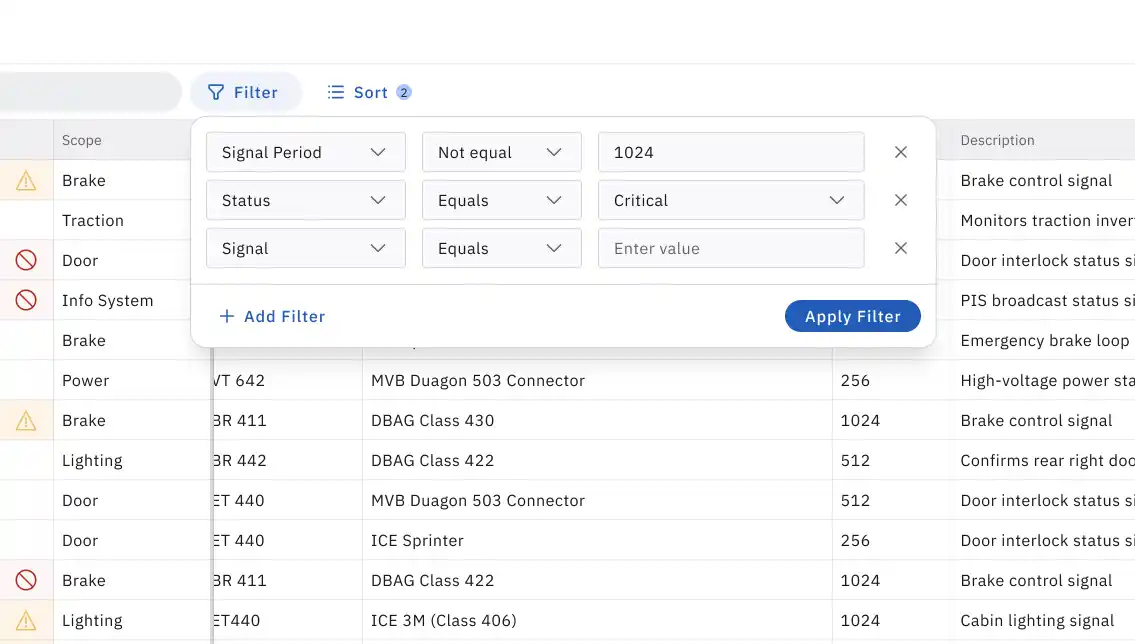Click the Apply Filter button
Screen dimensions: 1135x644
pos(853,316)
